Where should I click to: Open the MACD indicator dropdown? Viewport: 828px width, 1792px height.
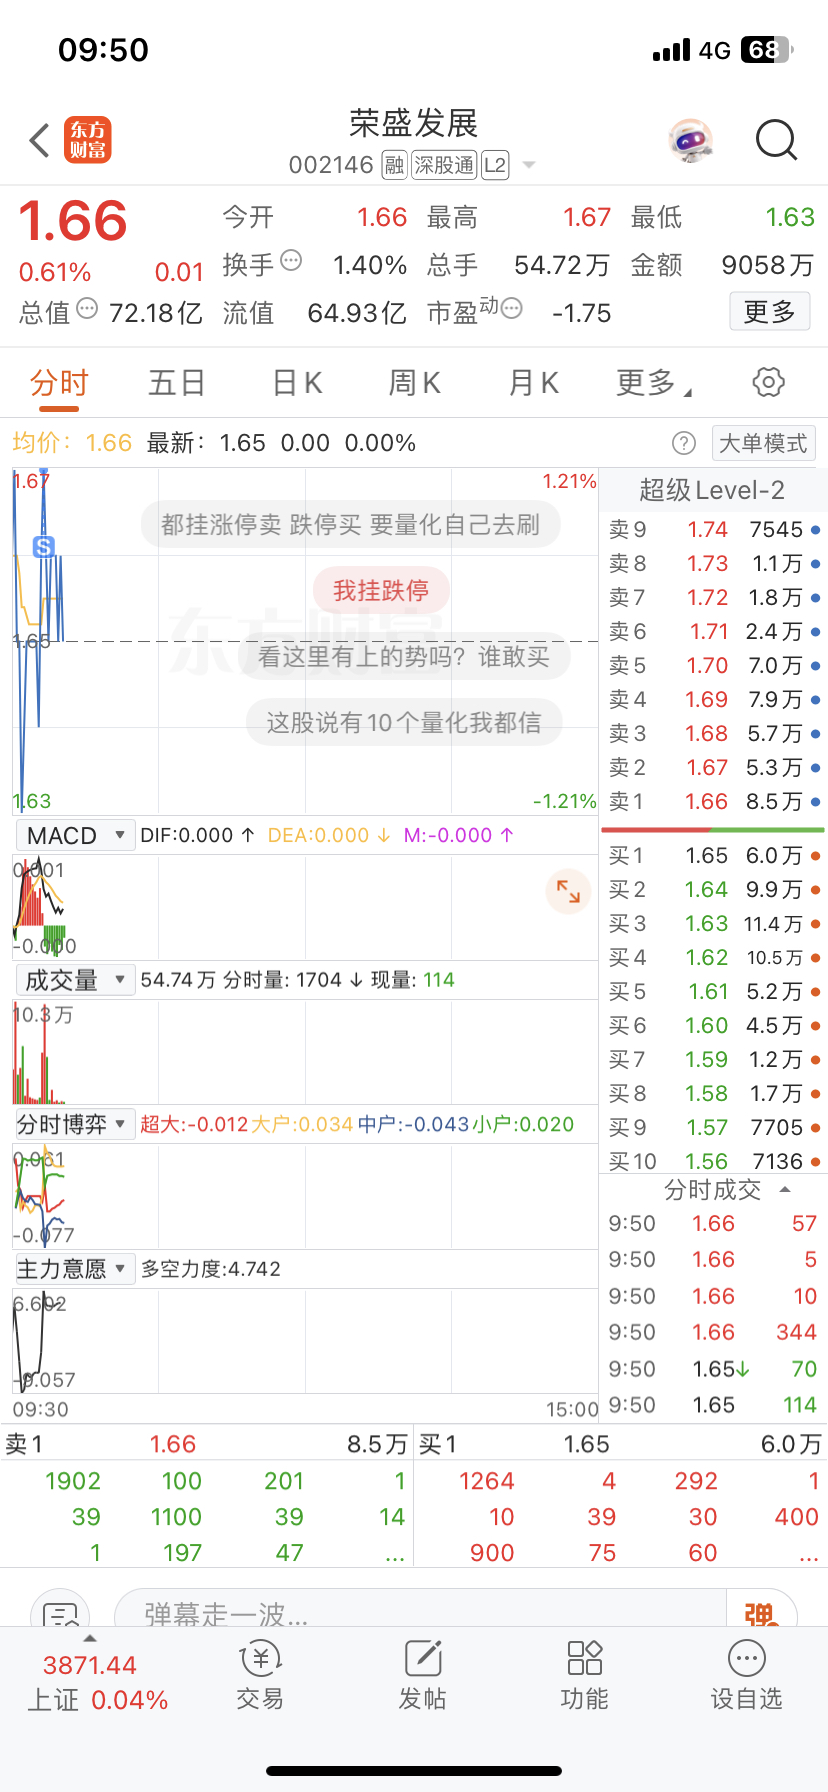(75, 835)
